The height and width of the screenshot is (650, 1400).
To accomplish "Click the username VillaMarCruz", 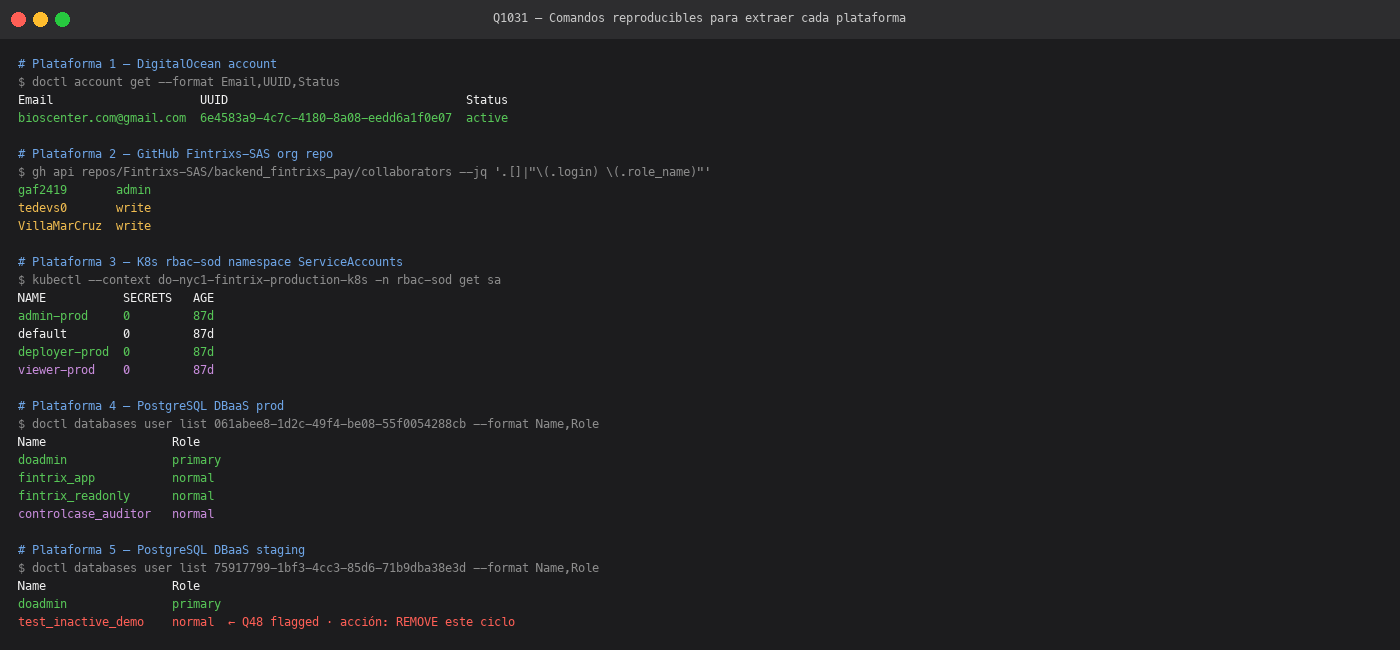I will point(60,226).
